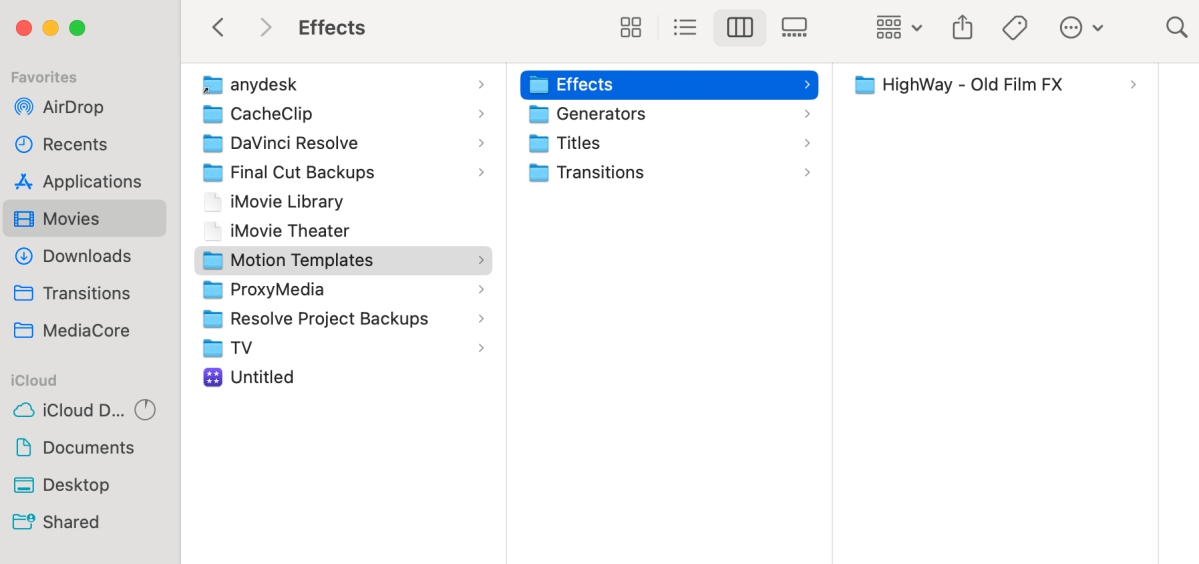1199x564 pixels.
Task: Open the Finder search
Action: pyautogui.click(x=1176, y=28)
